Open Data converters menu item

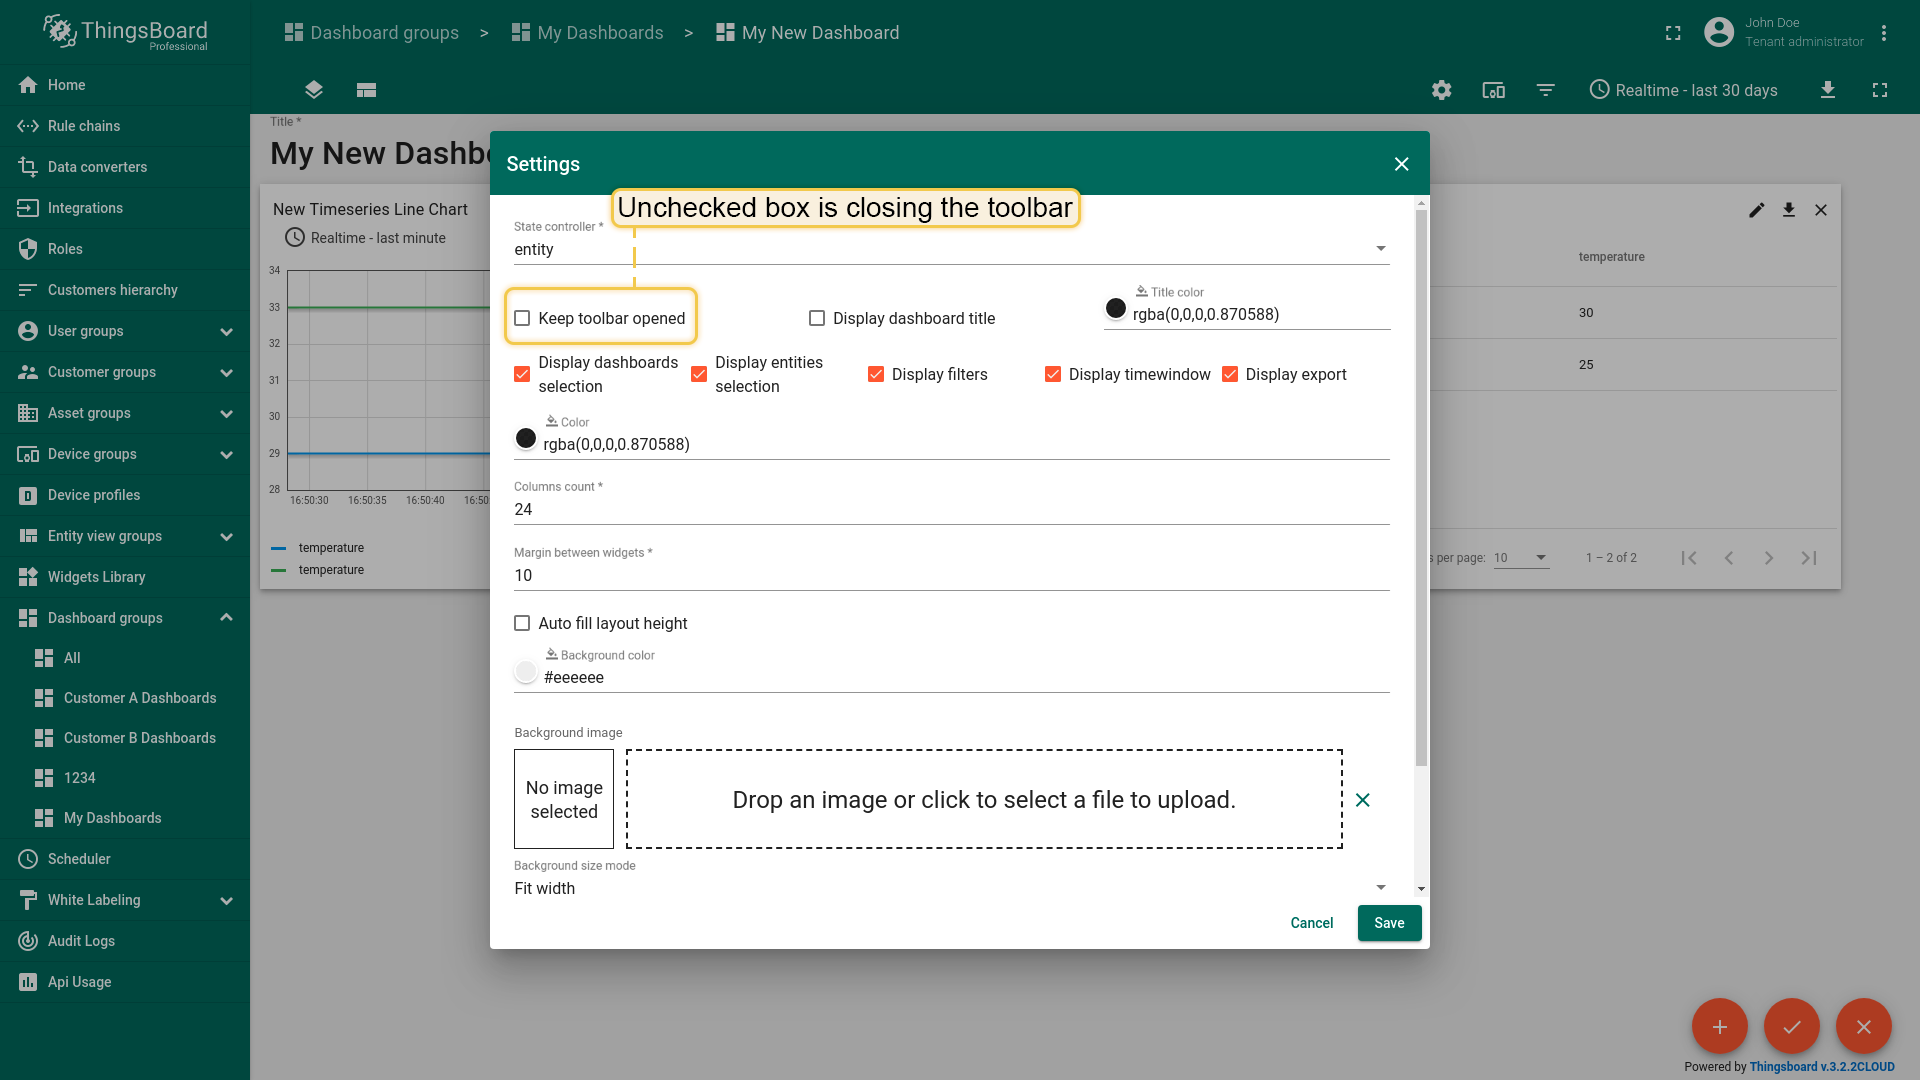[125, 167]
